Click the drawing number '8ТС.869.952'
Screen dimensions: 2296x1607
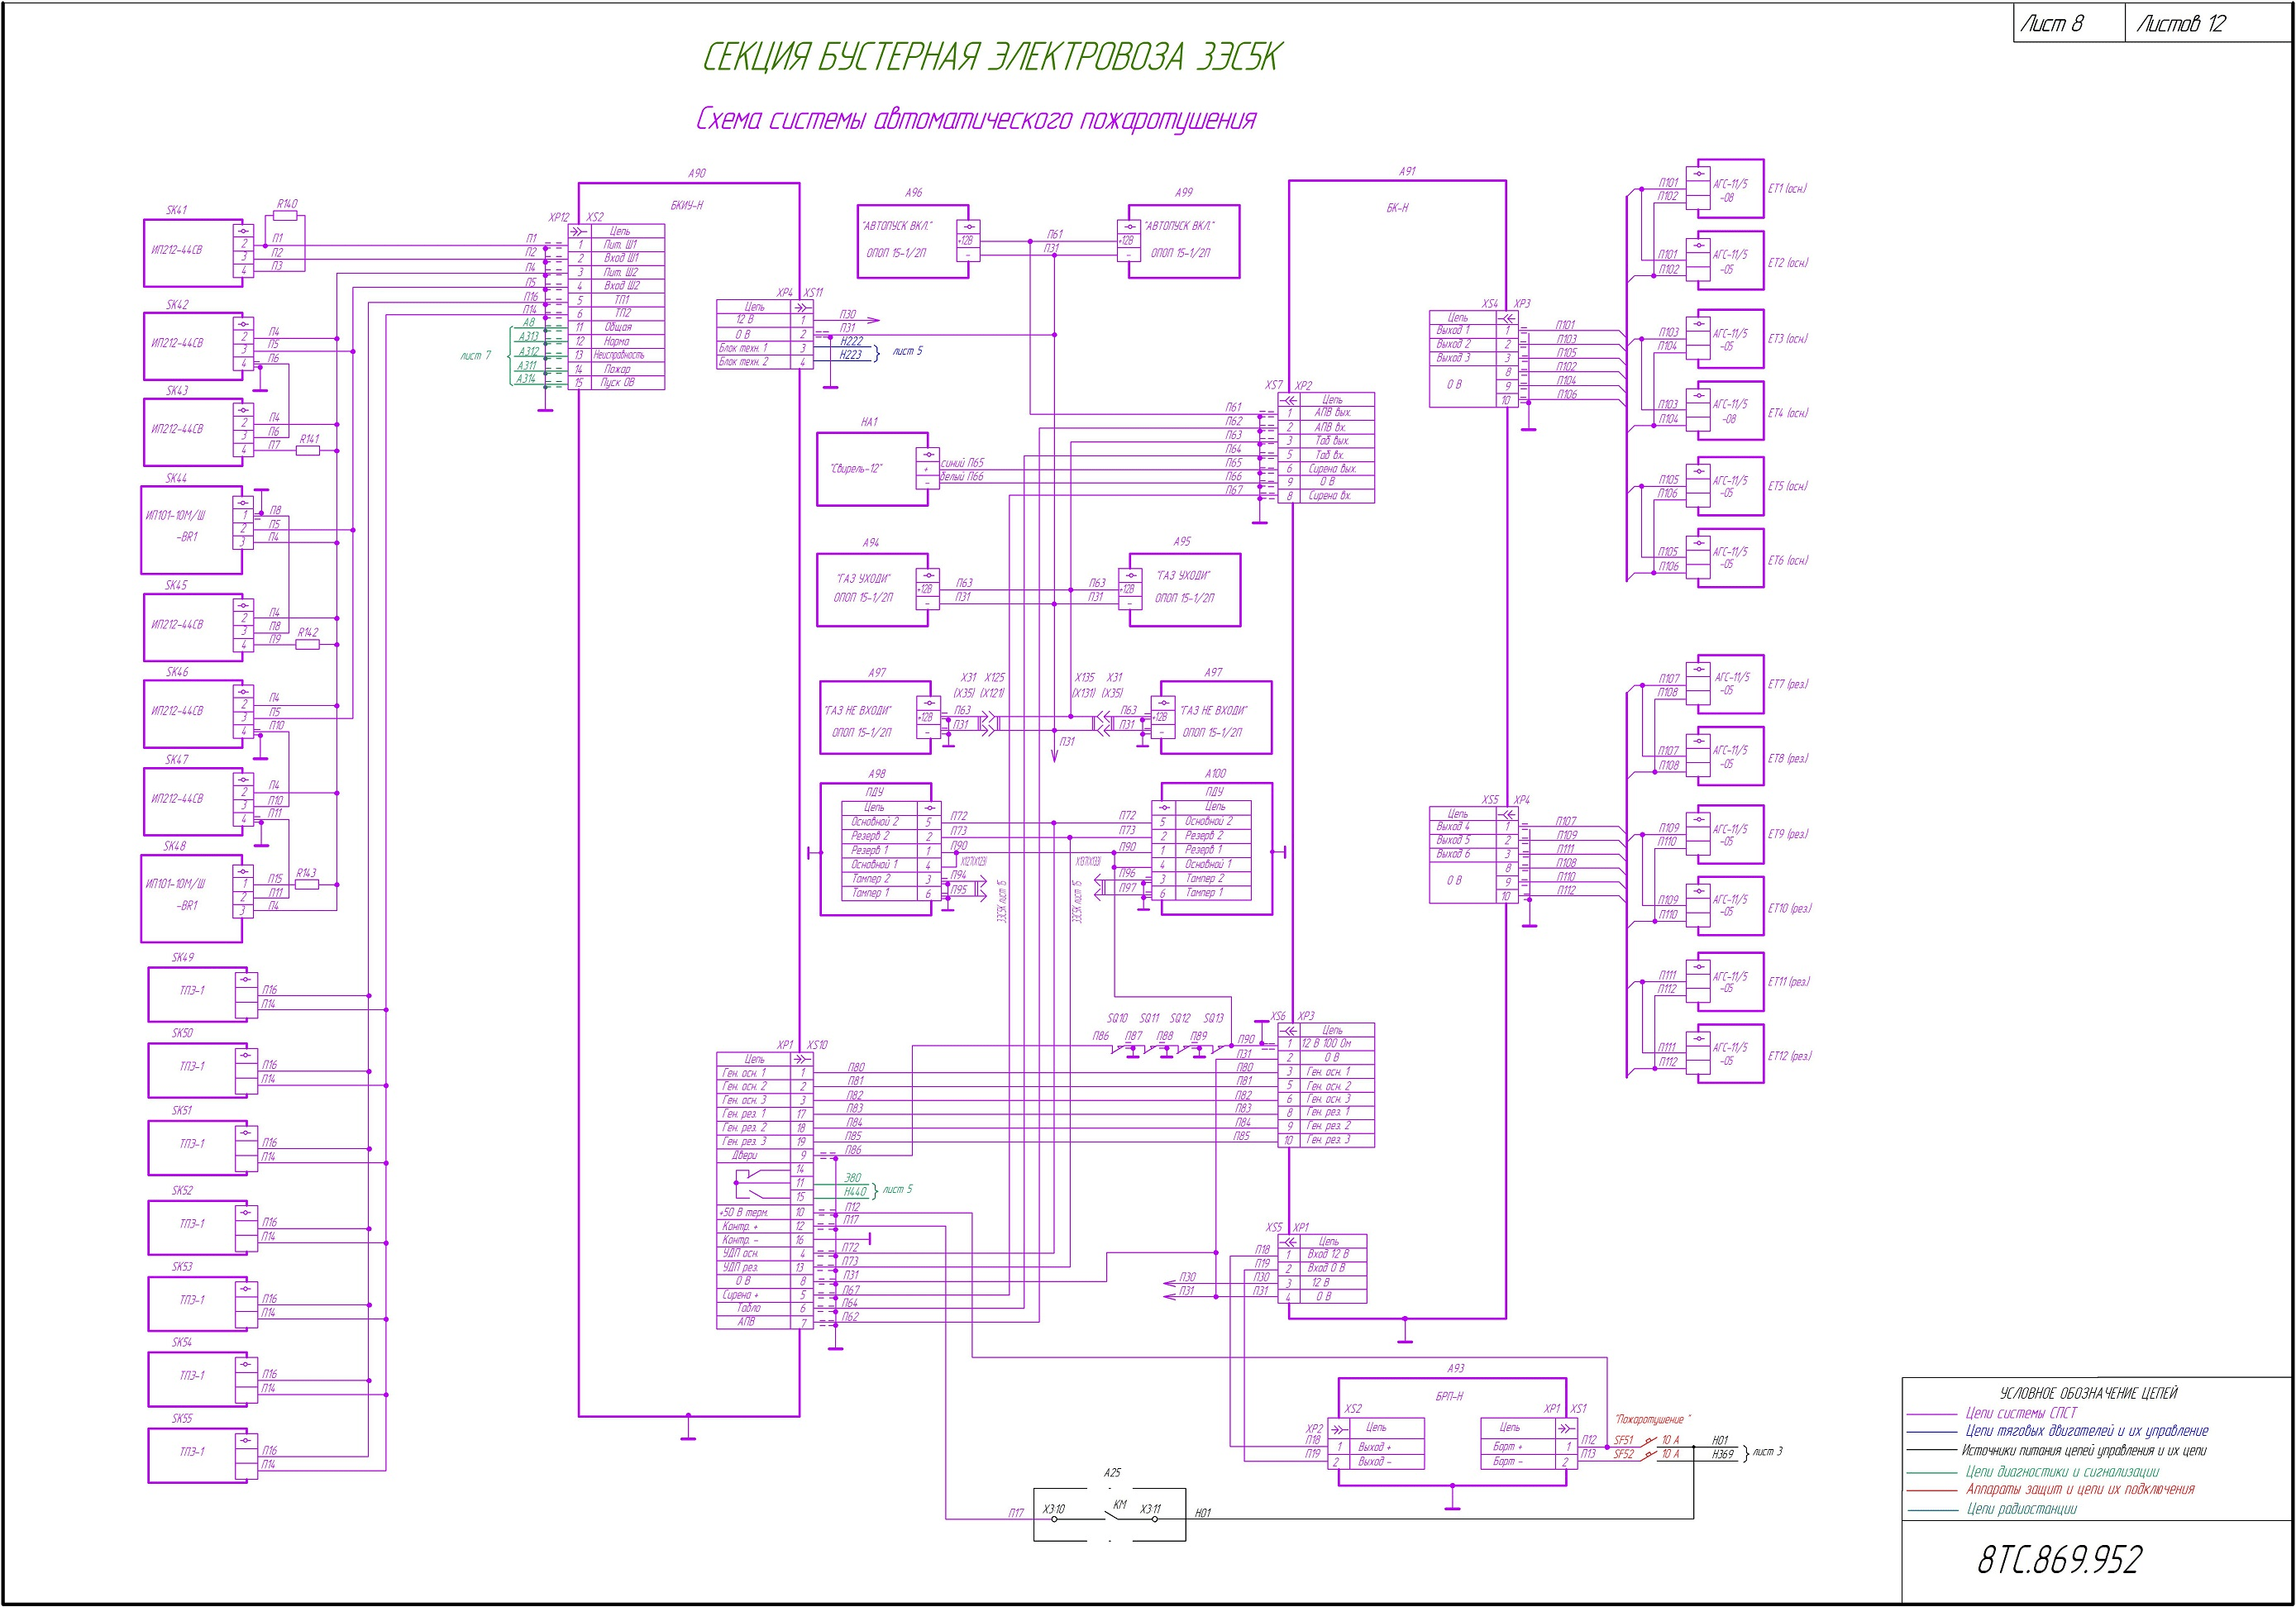(x=2060, y=1559)
